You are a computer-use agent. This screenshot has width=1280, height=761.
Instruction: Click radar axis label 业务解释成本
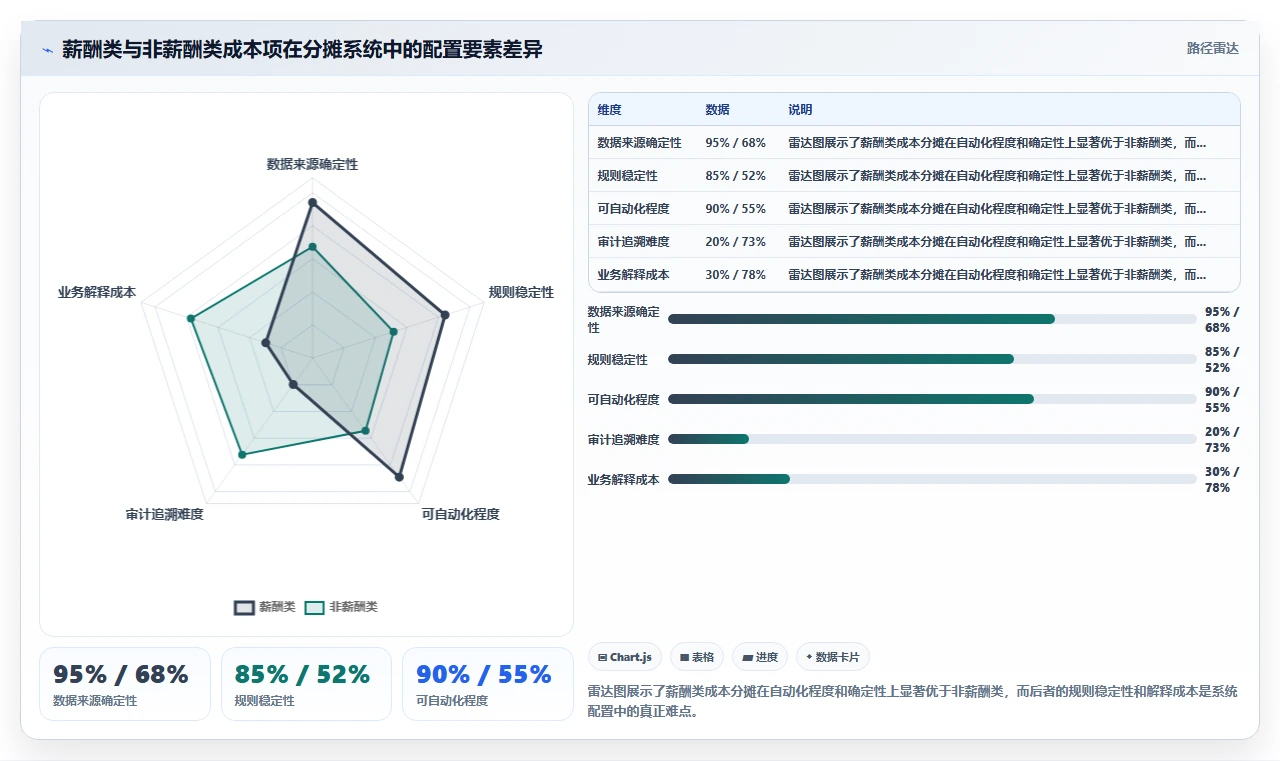coord(97,292)
